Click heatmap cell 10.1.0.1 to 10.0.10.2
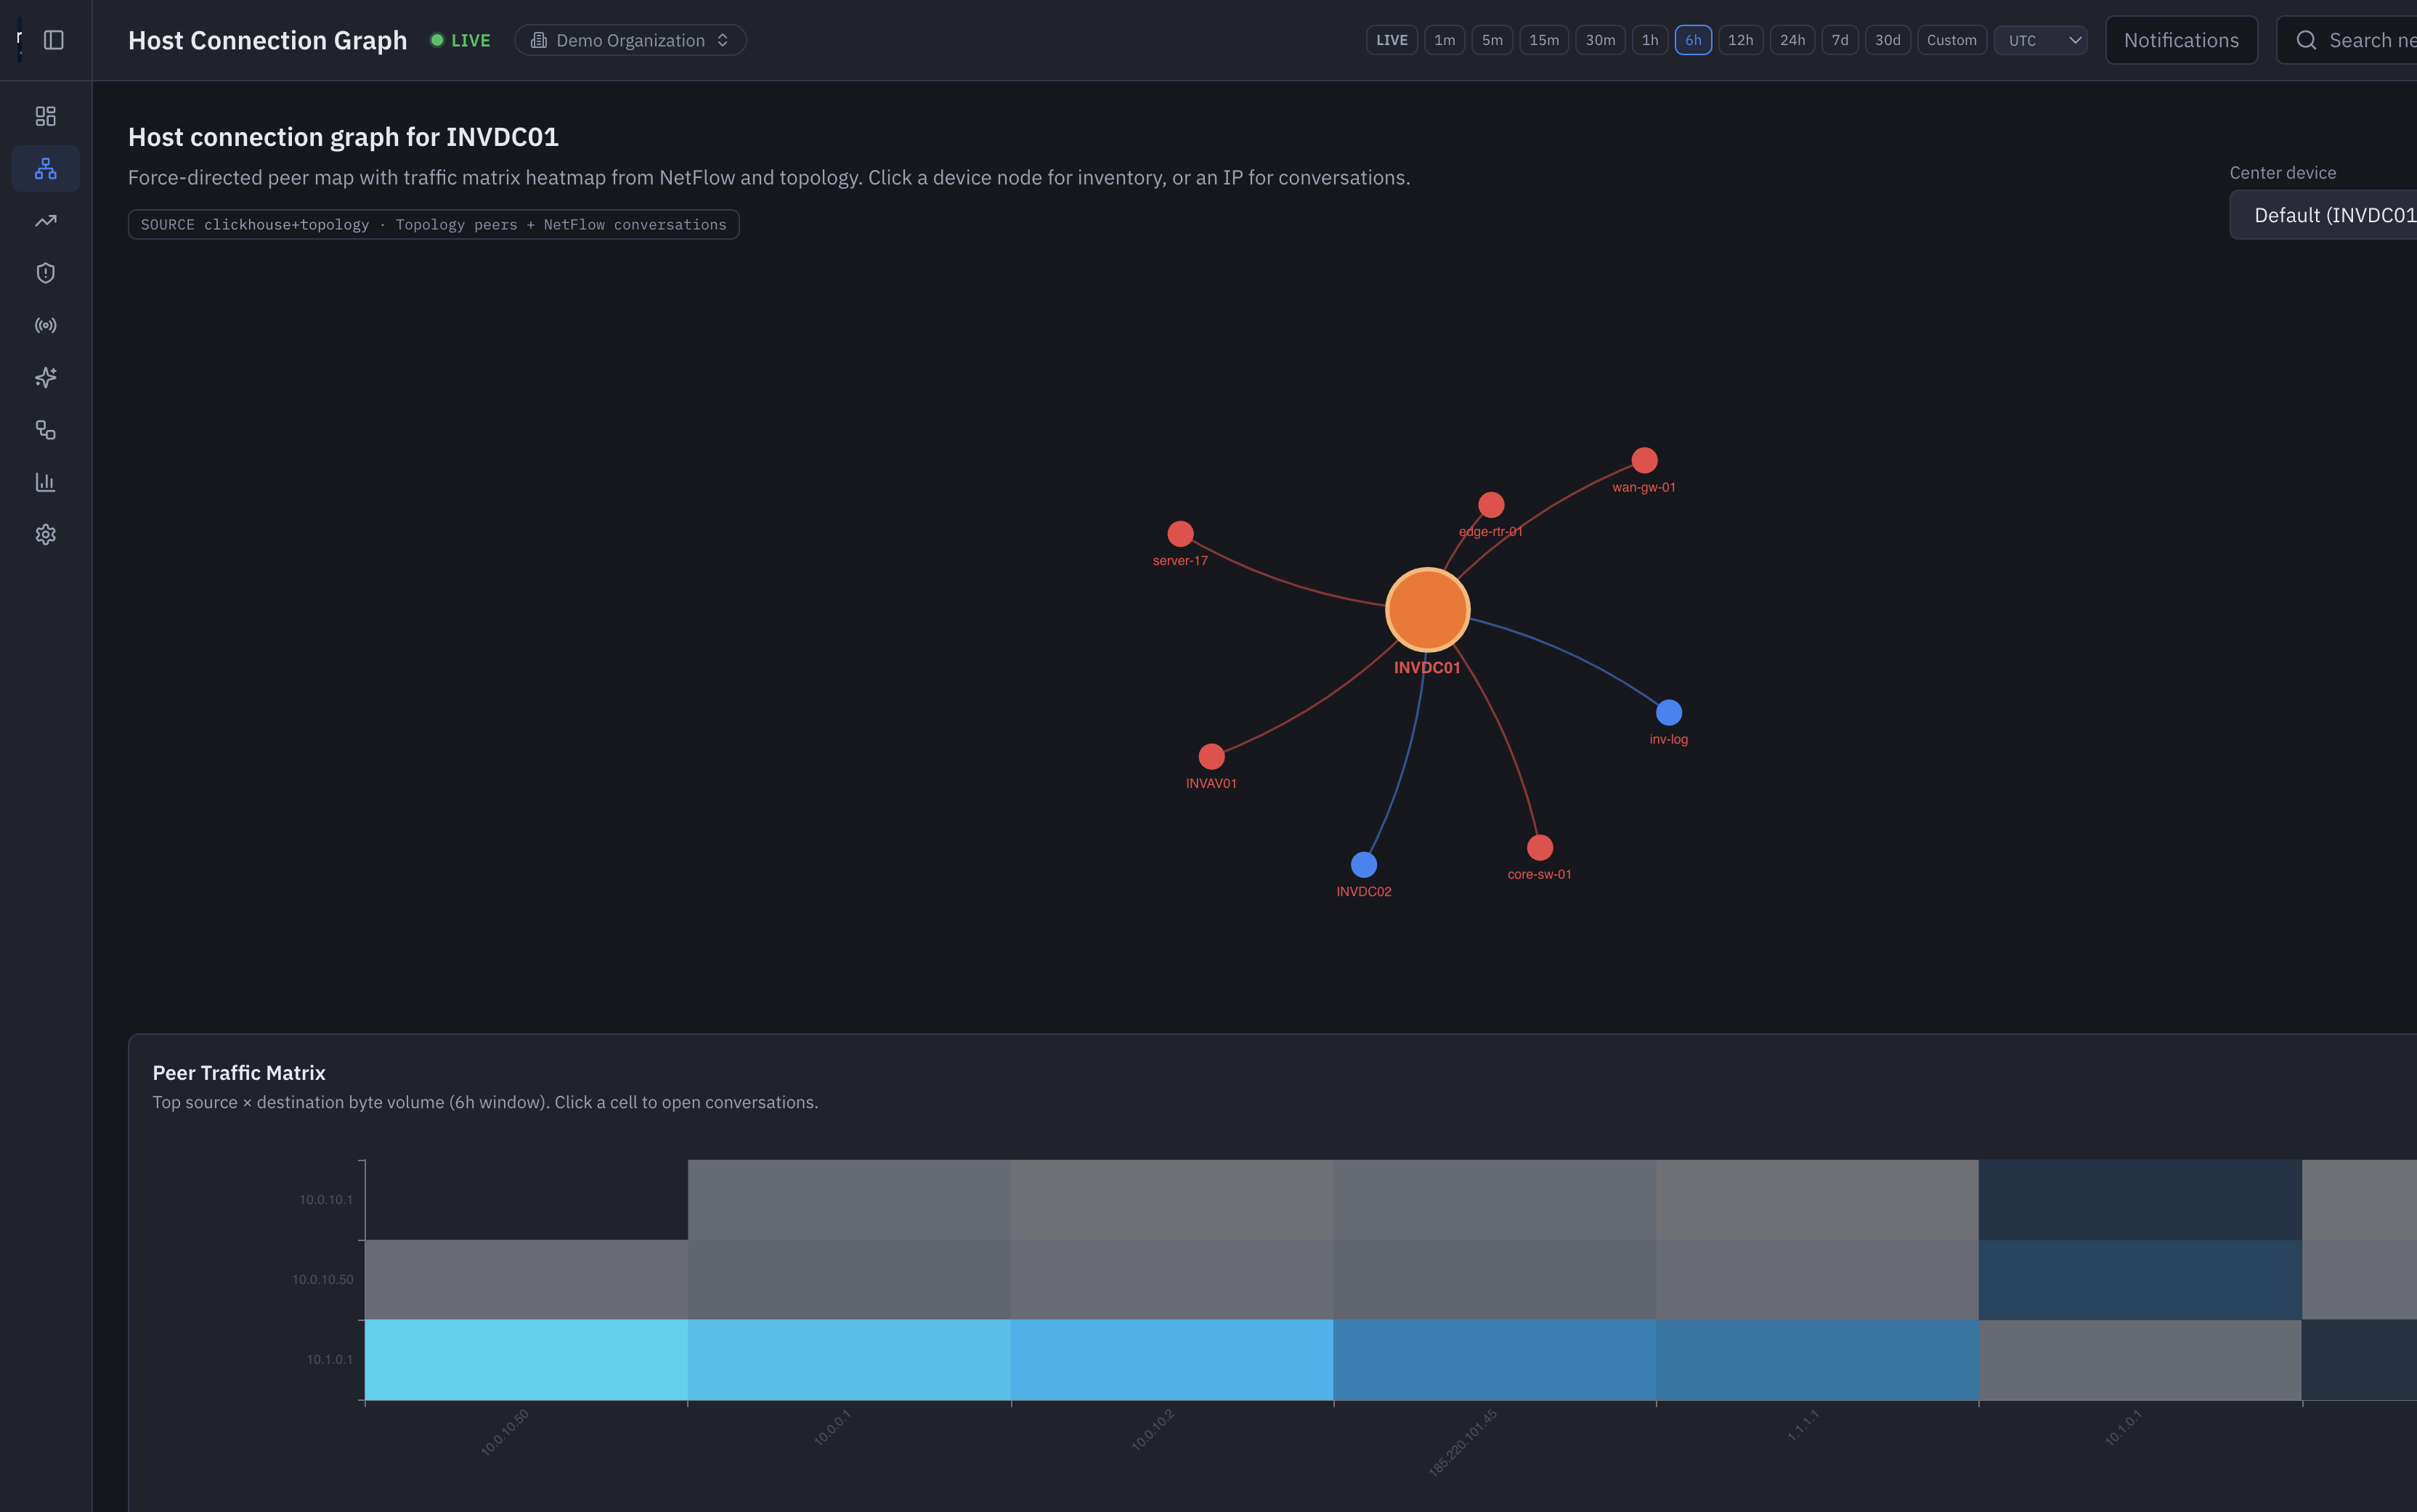 tap(1172, 1360)
